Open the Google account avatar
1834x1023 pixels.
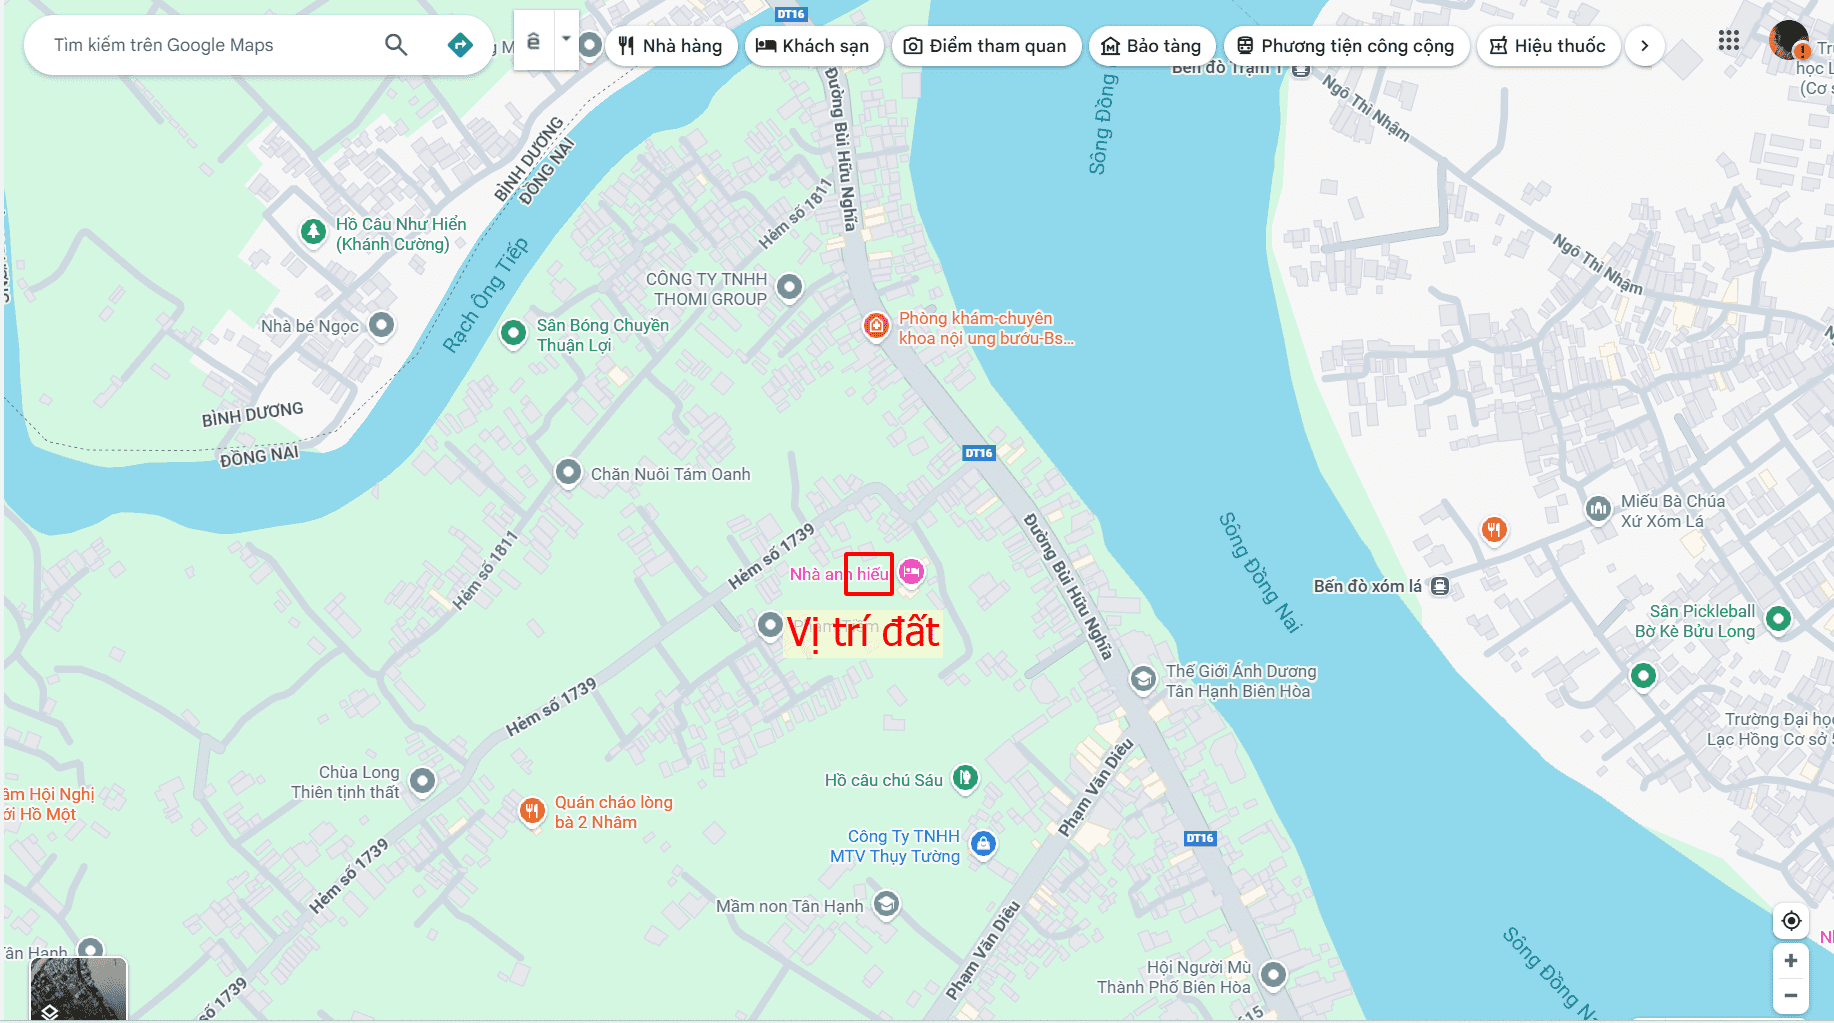tap(1788, 41)
